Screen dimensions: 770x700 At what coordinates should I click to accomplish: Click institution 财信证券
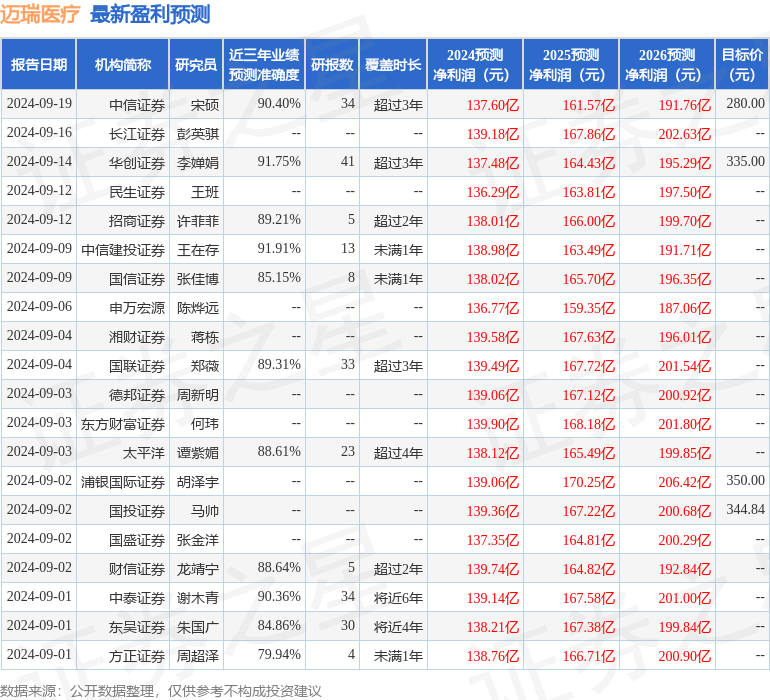[137, 569]
